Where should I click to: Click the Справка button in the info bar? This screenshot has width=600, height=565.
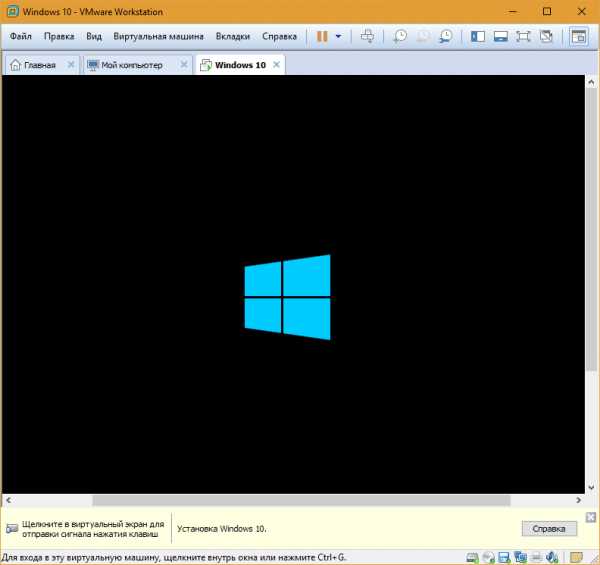pos(549,529)
